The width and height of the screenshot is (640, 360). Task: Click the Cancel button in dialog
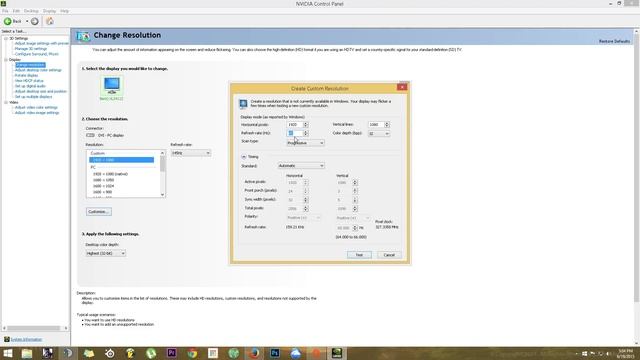[x=389, y=255]
